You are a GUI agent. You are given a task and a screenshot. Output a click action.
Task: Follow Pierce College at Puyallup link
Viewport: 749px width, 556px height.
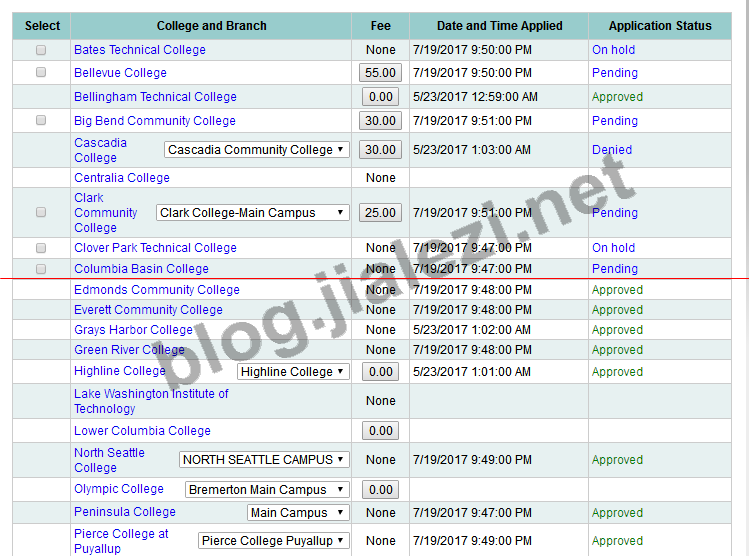click(x=121, y=541)
